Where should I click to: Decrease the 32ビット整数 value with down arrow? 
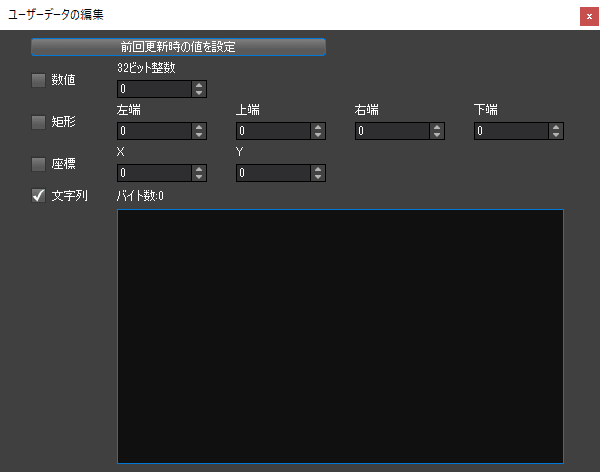tap(199, 93)
